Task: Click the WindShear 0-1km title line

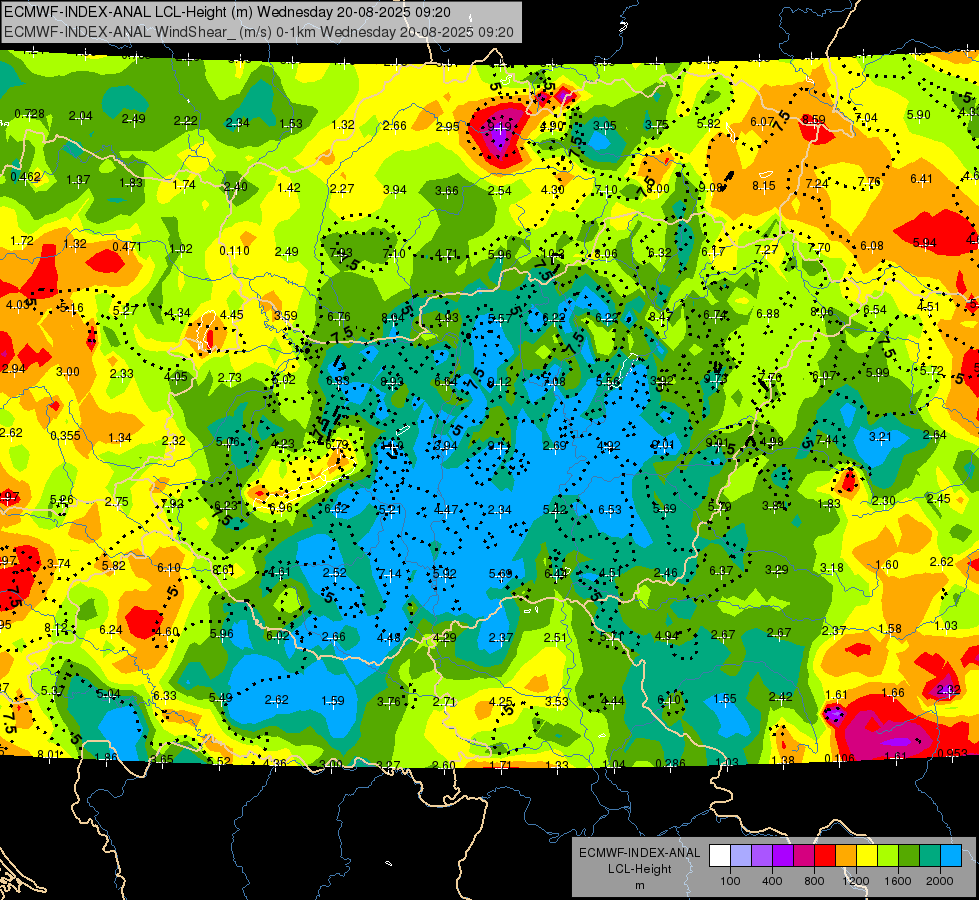Action: click(258, 32)
